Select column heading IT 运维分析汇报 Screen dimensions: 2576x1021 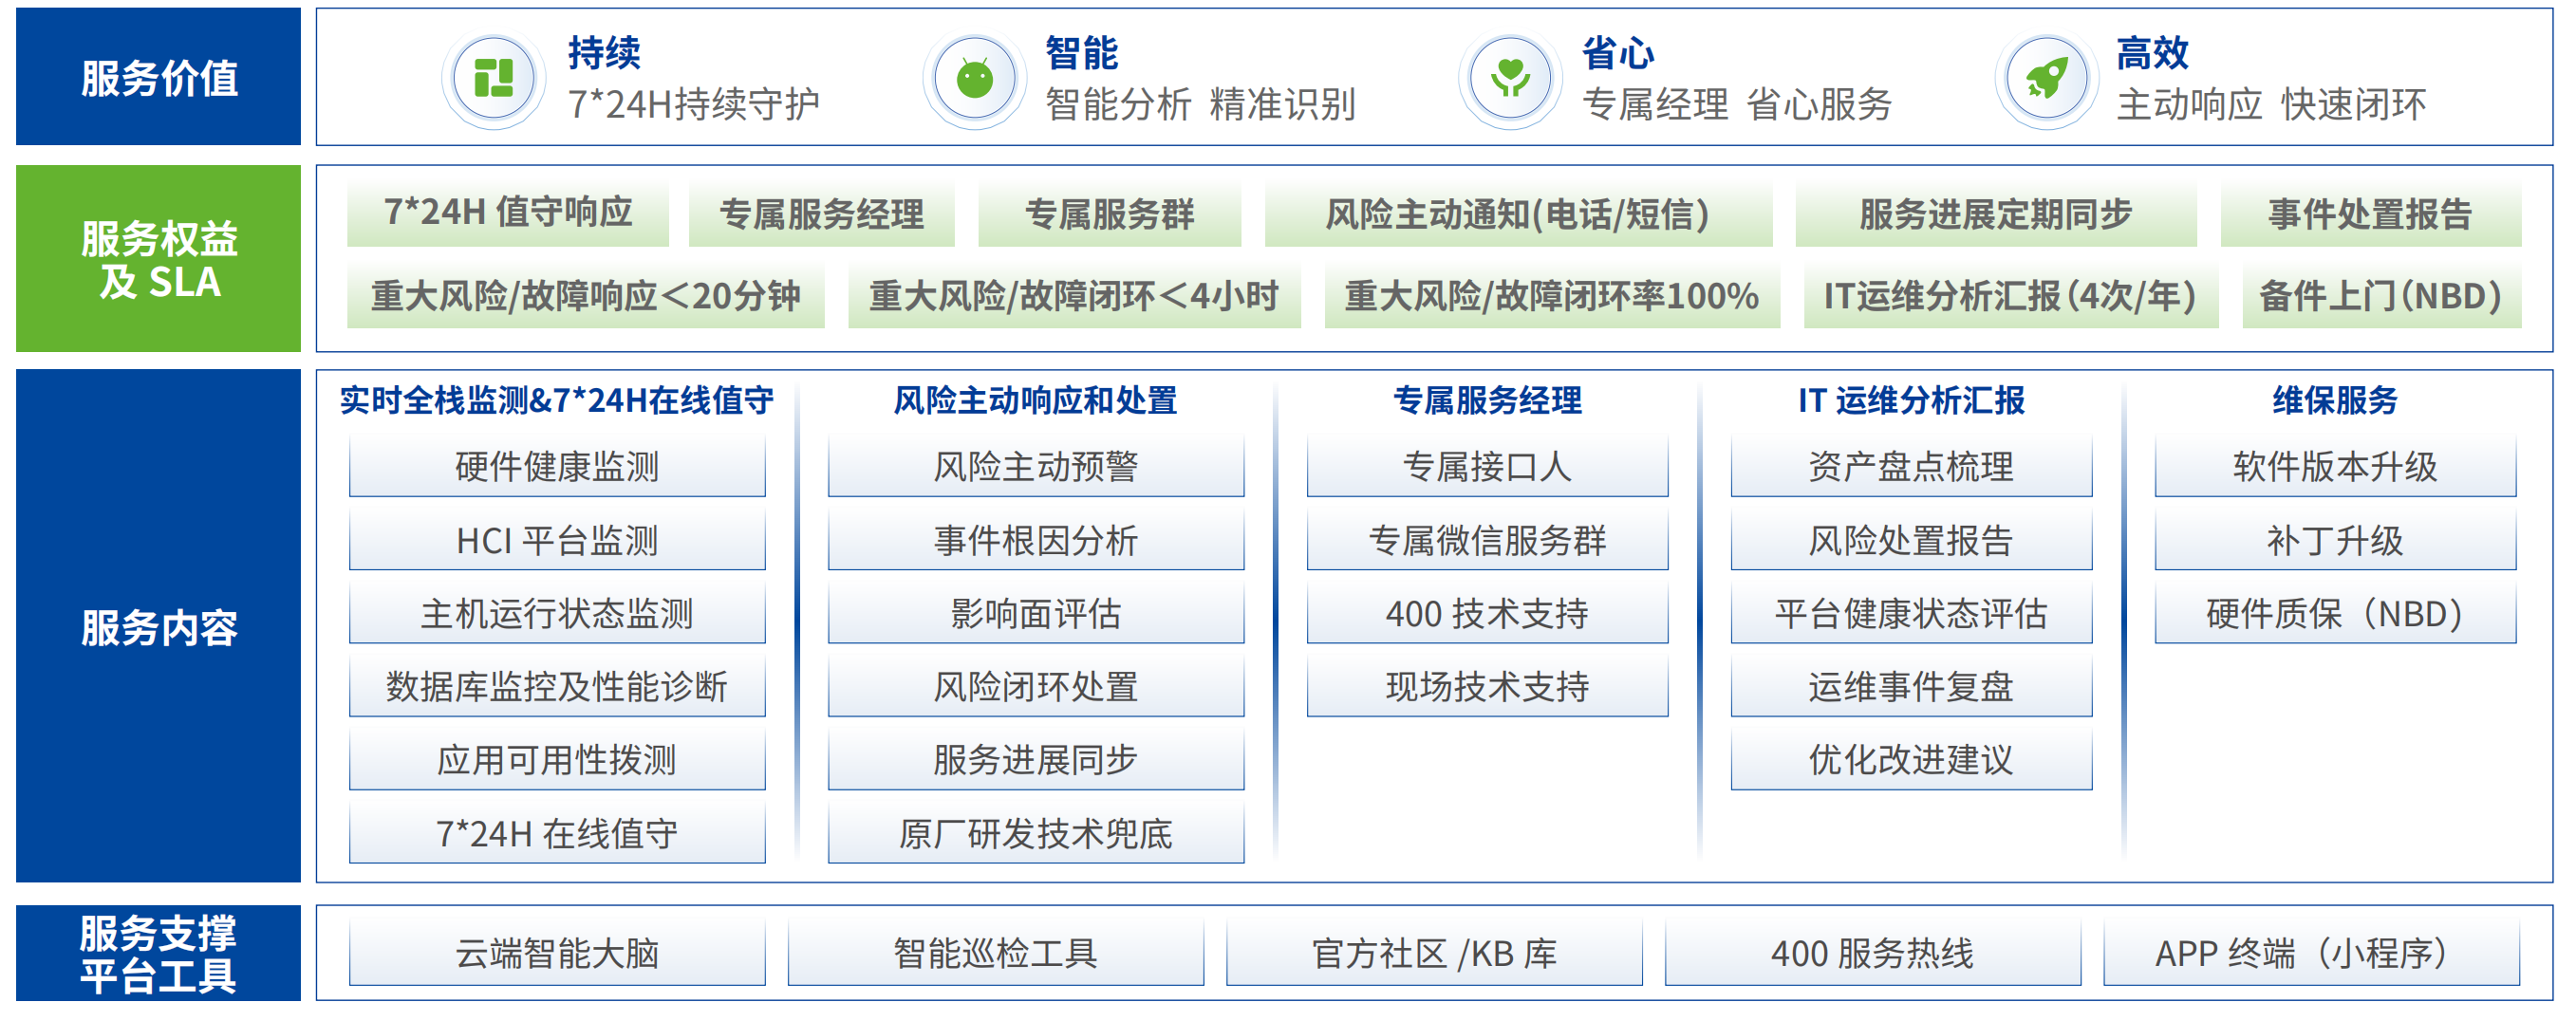point(1911,400)
